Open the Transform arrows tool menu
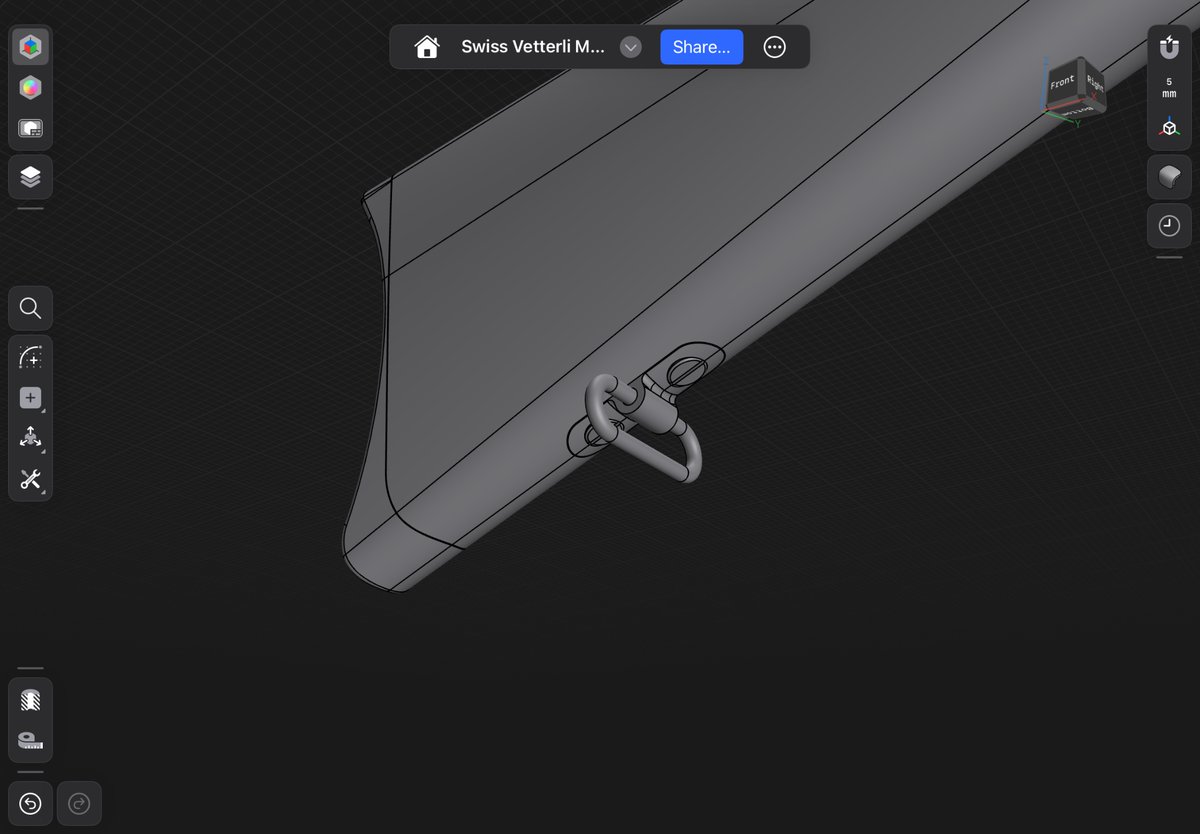 point(30,437)
